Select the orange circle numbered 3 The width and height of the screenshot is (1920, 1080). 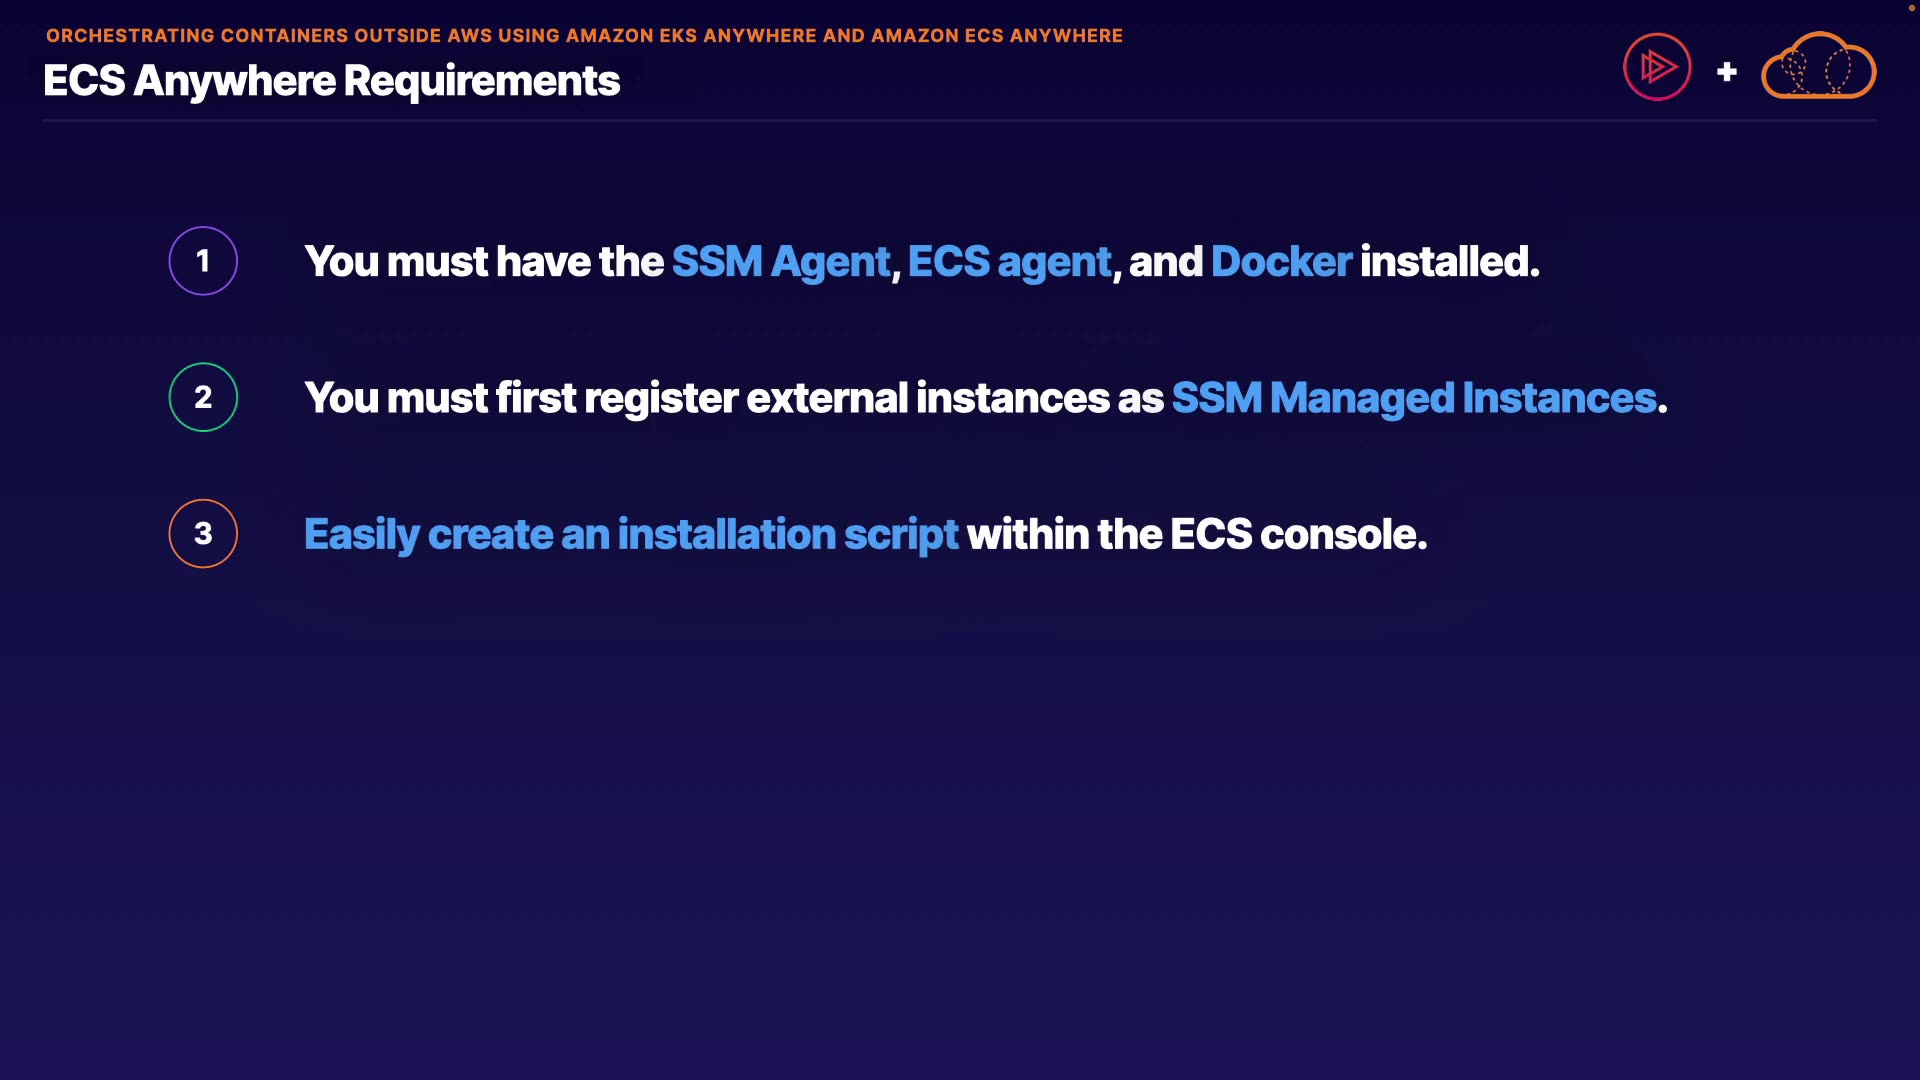[x=203, y=534]
